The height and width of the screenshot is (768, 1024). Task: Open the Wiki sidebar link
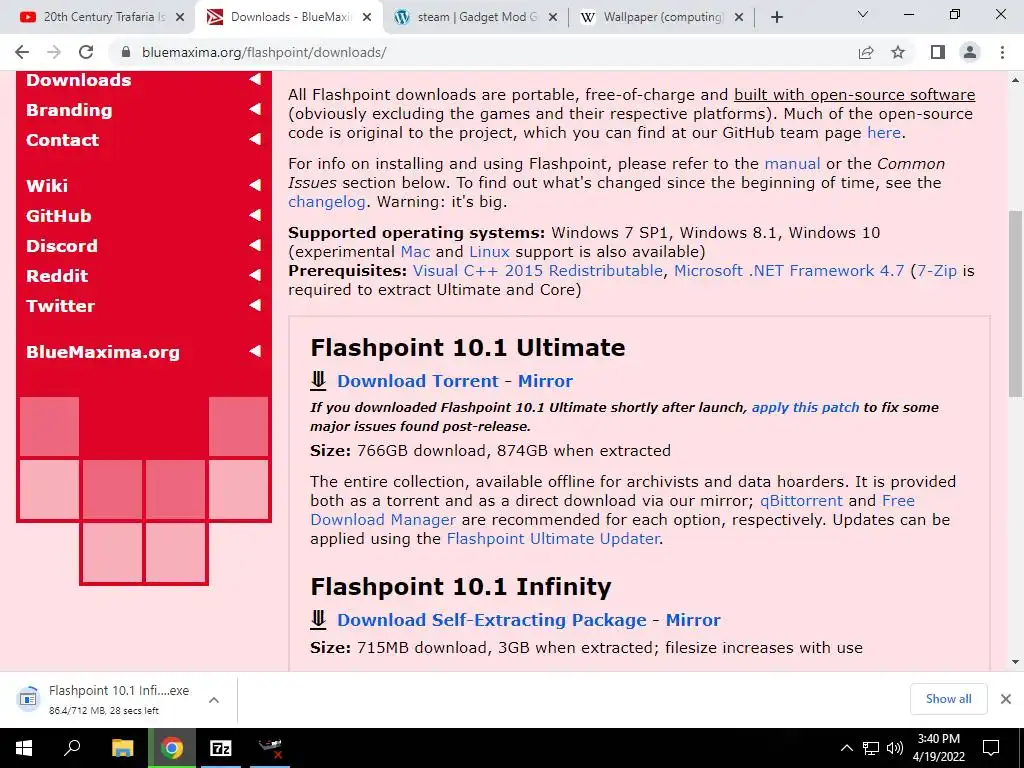(x=47, y=185)
